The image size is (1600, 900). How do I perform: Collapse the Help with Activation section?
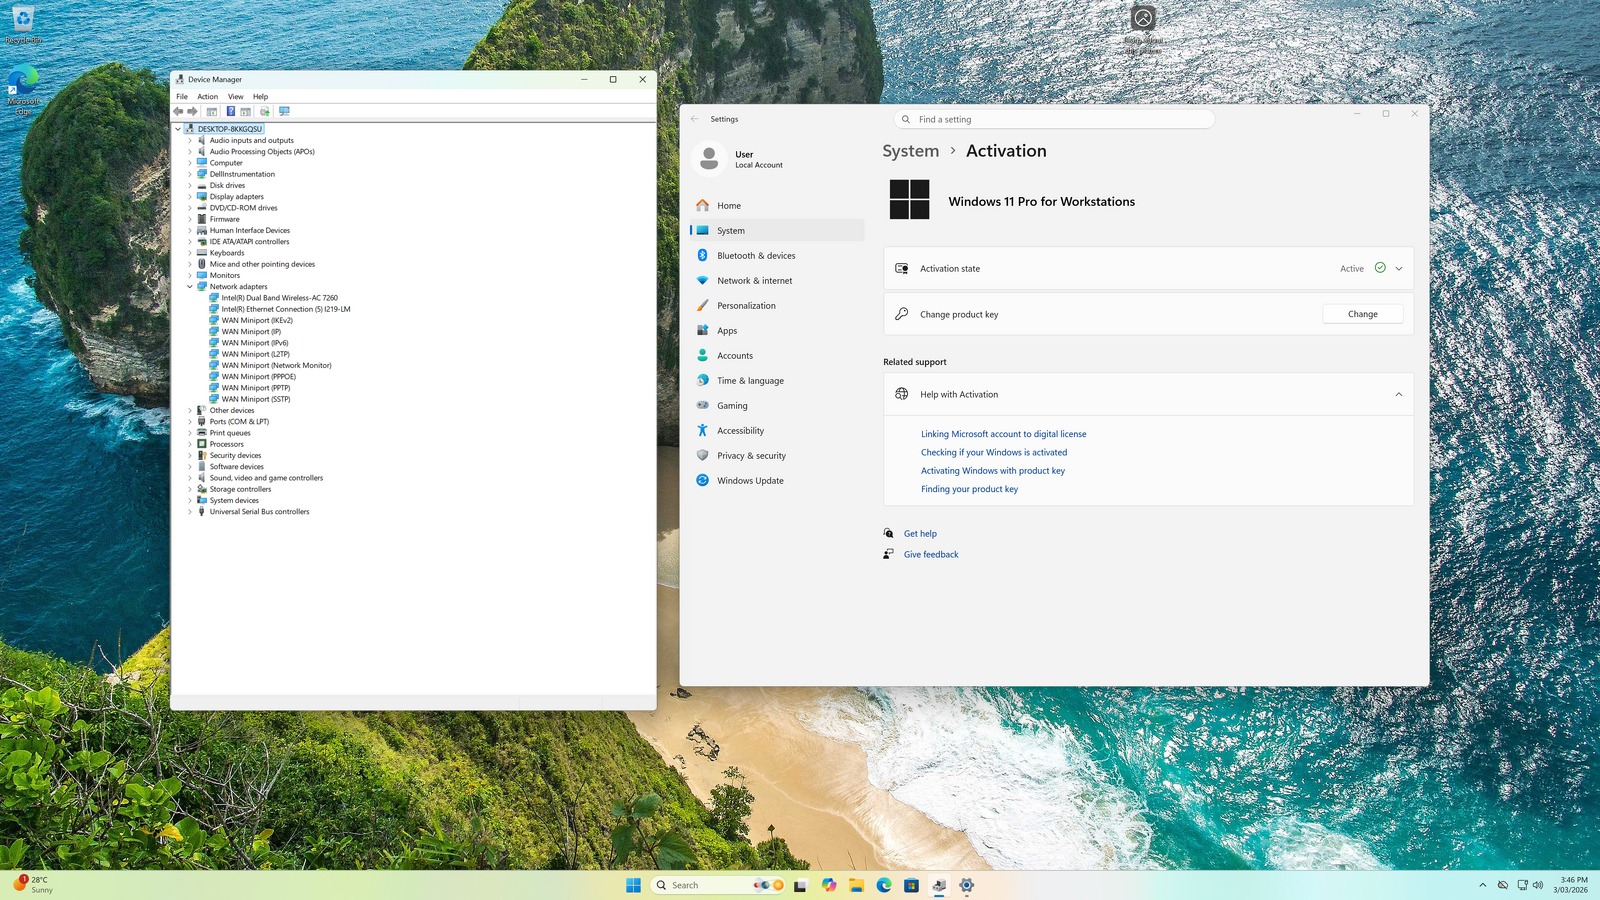click(1398, 395)
